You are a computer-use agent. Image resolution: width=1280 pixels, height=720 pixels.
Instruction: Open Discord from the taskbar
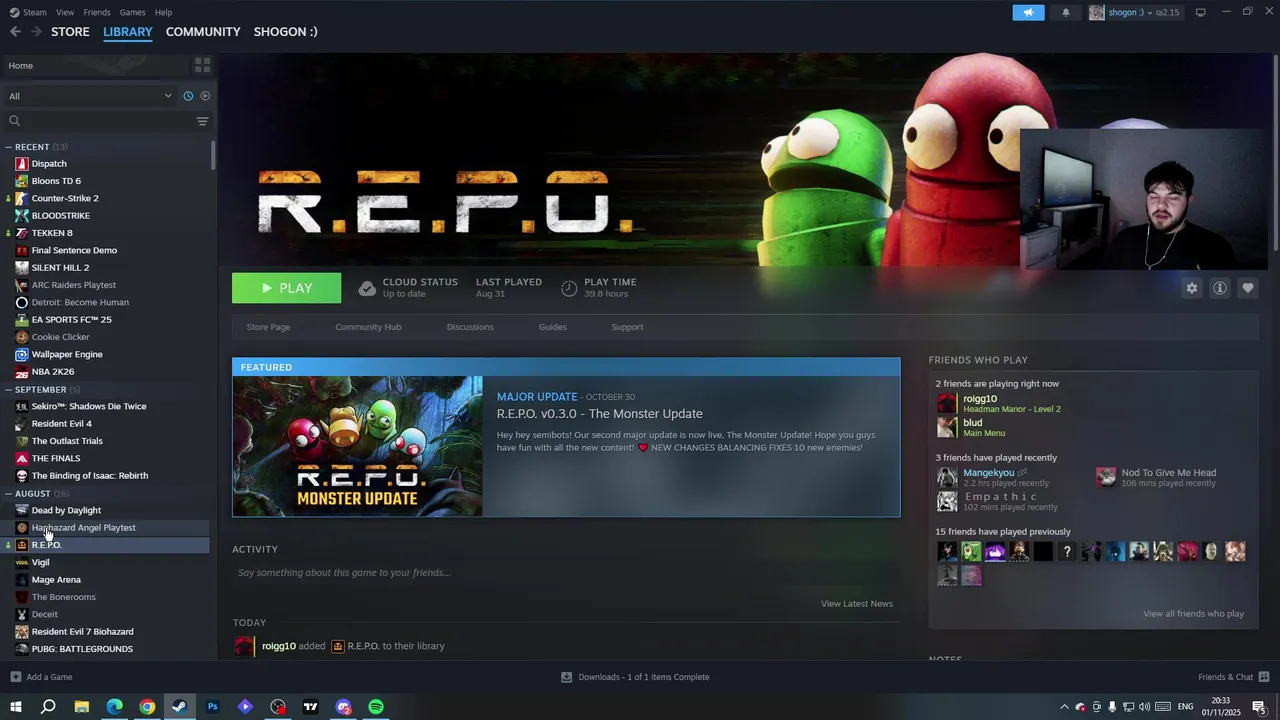pyautogui.click(x=343, y=707)
